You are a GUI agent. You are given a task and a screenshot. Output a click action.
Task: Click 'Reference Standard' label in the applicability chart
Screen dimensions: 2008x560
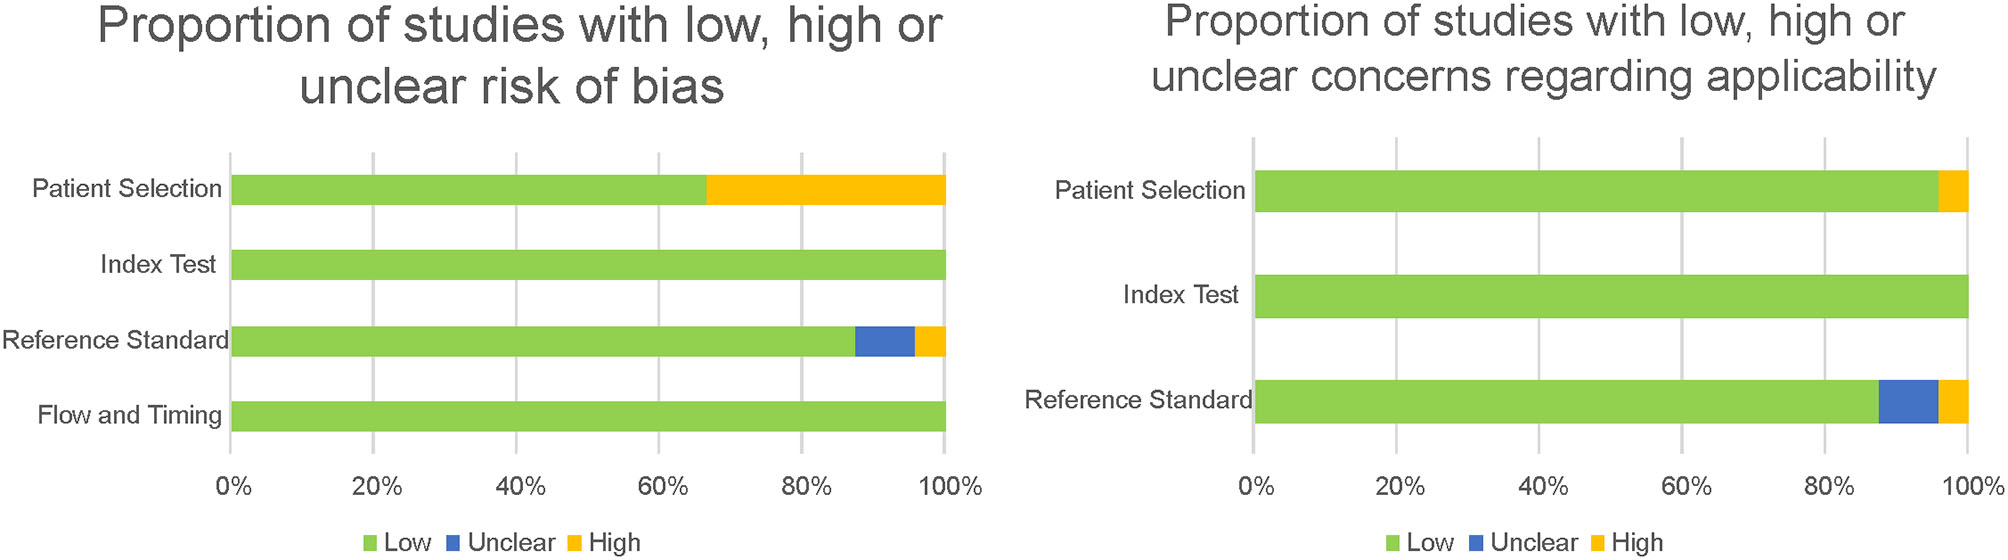(x=1138, y=400)
